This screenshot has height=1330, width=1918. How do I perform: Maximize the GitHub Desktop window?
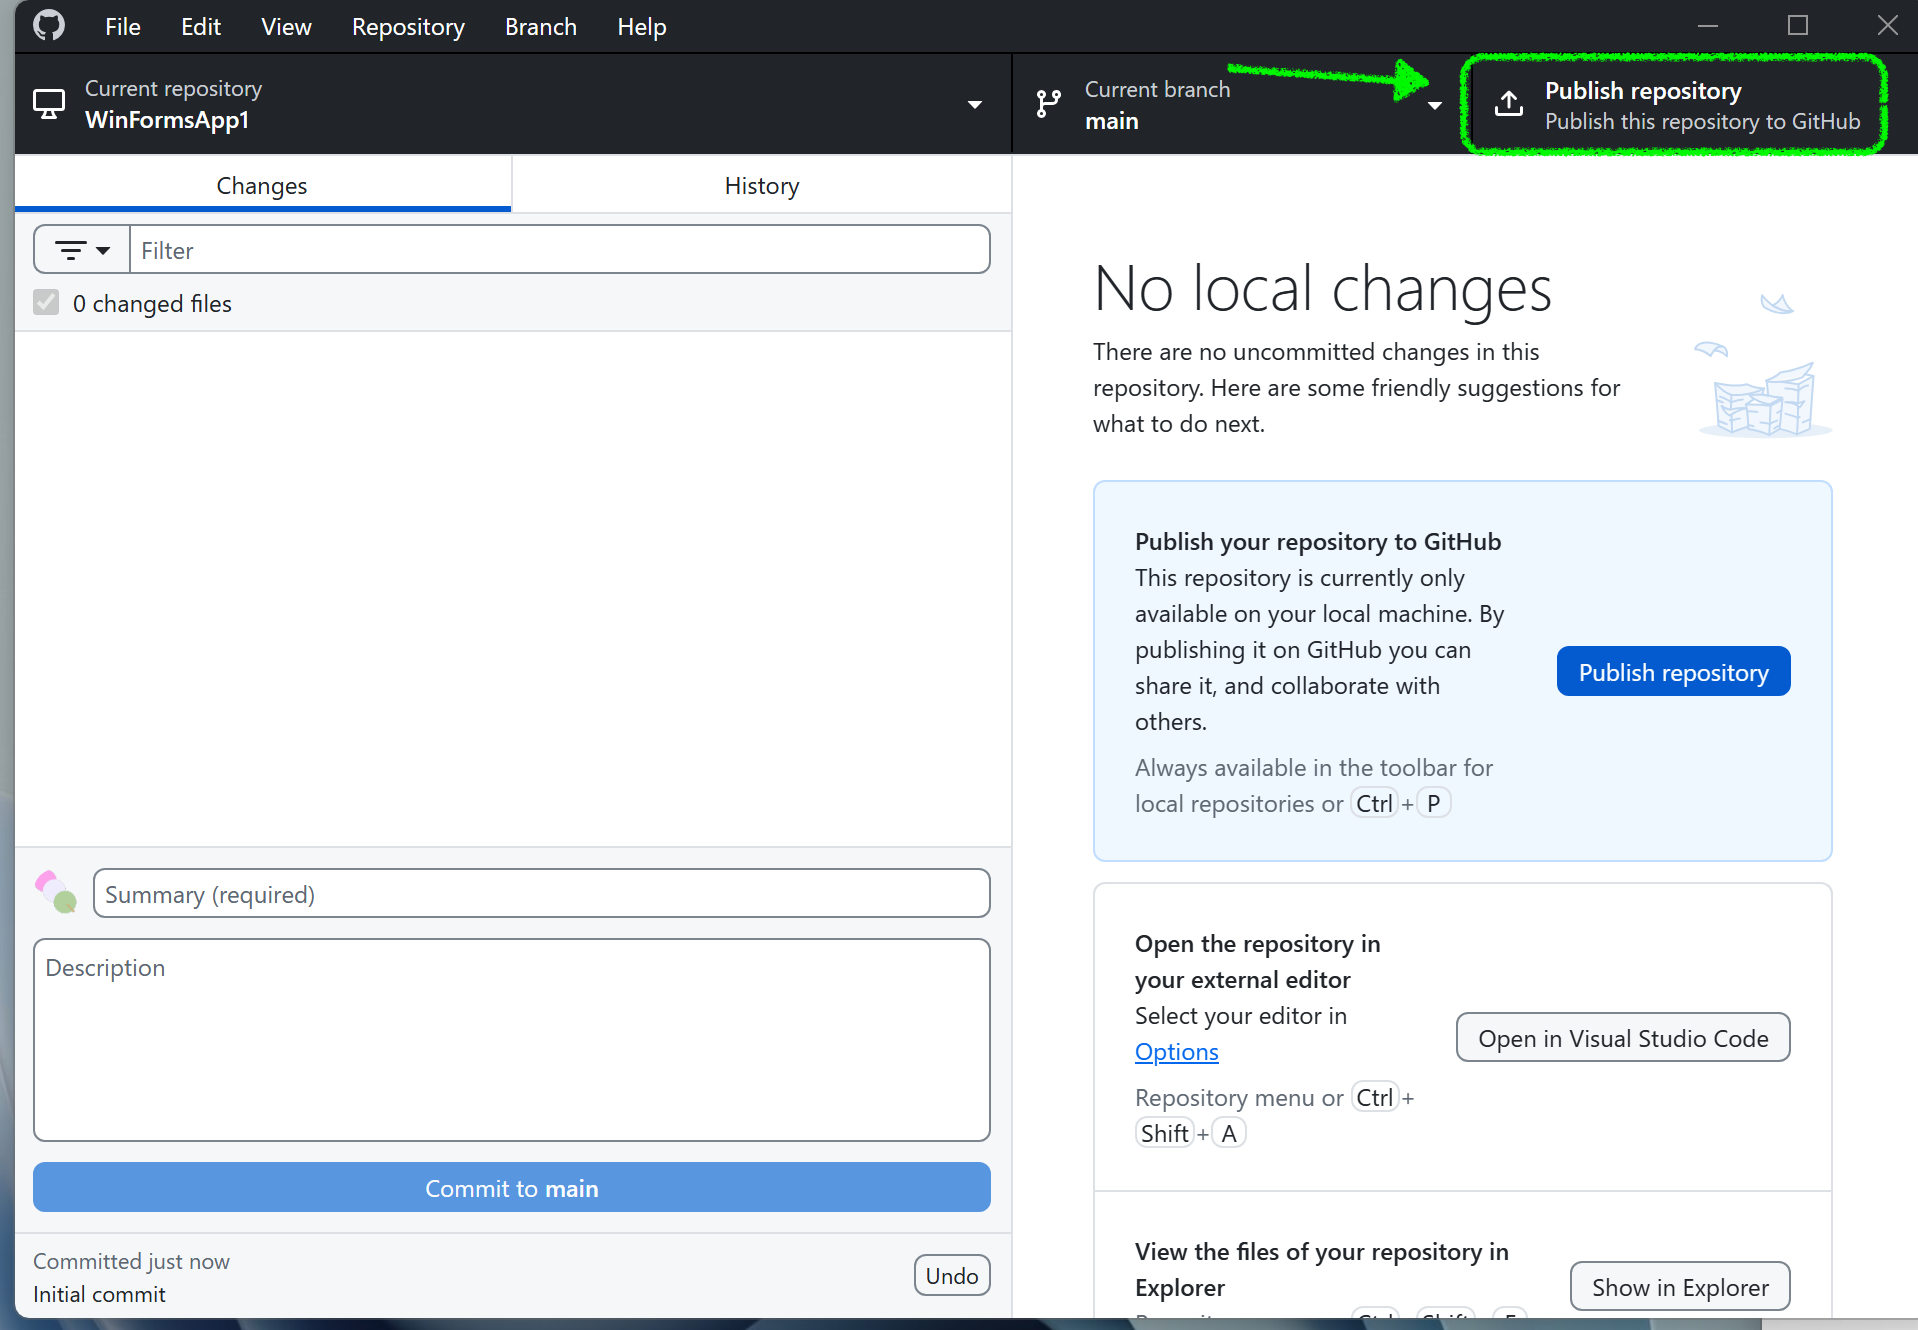(x=1798, y=26)
